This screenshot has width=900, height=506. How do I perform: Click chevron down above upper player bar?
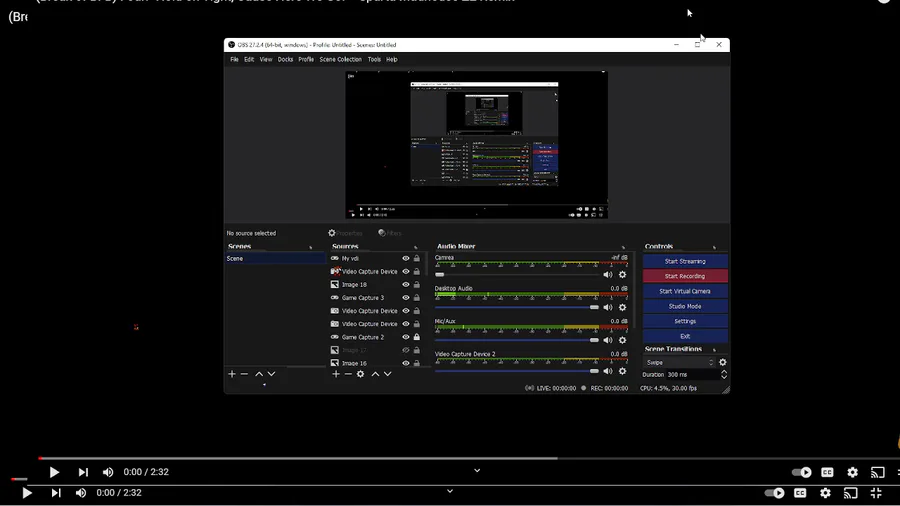coord(477,470)
